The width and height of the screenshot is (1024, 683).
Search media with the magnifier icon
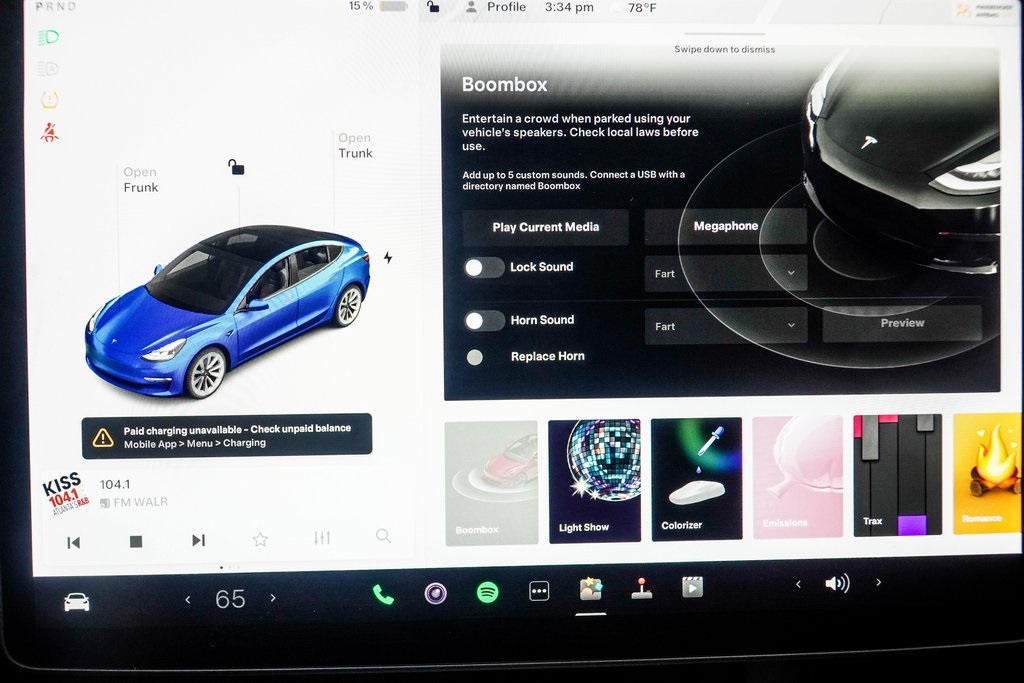coord(383,536)
